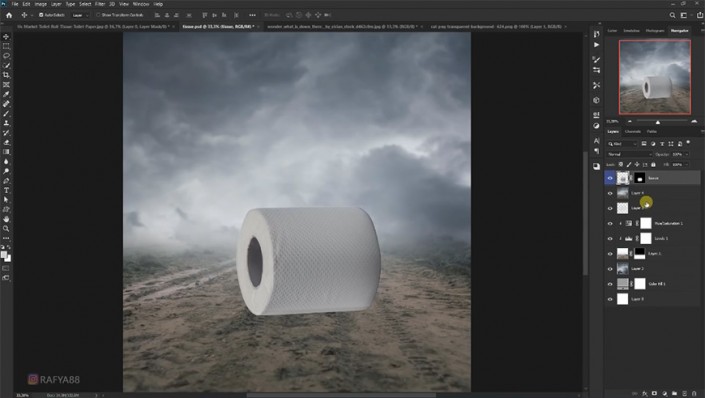
Task: Open the Character panel icon
Action: tap(596, 141)
